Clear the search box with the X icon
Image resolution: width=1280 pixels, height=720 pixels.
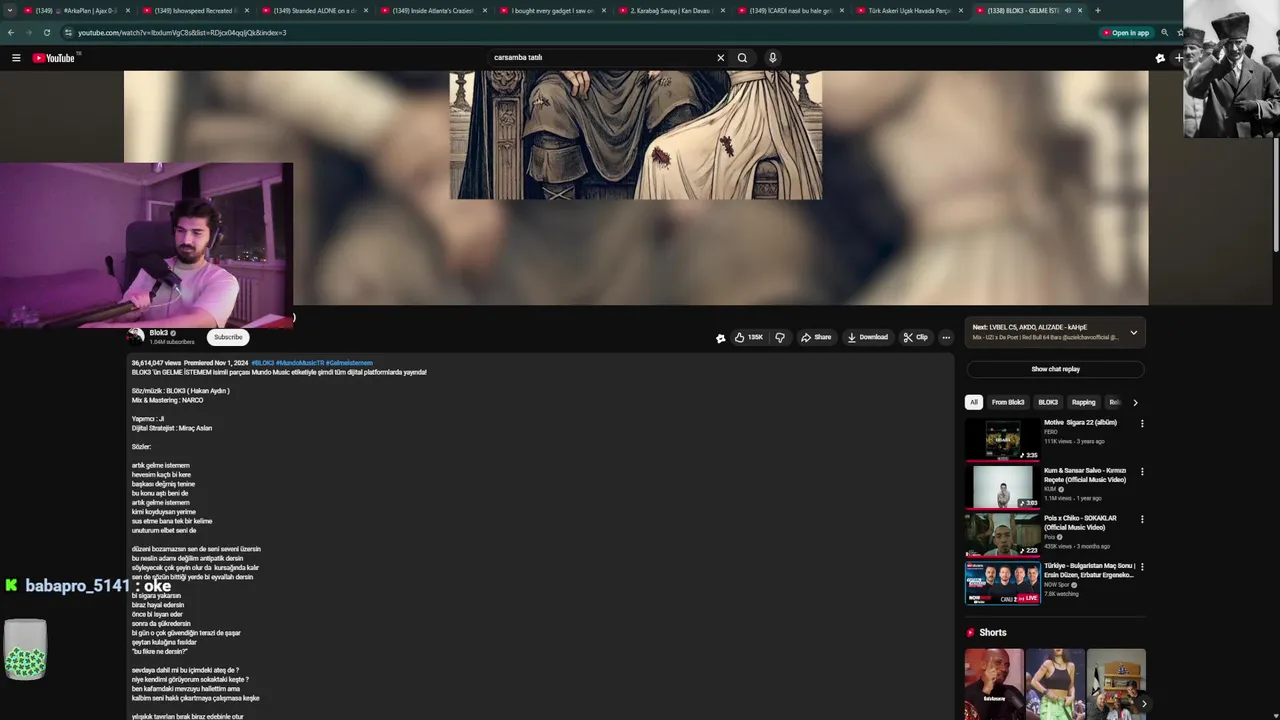[x=720, y=58]
